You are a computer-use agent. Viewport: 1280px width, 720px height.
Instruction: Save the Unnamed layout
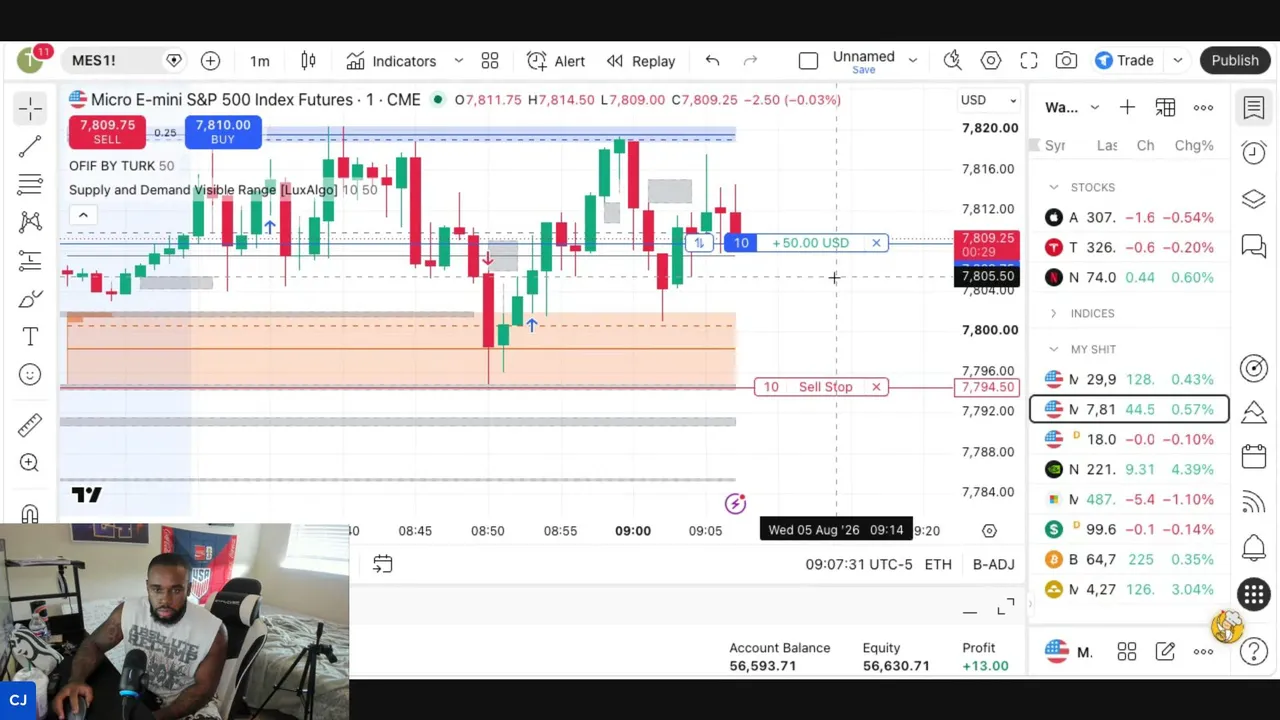click(864, 70)
